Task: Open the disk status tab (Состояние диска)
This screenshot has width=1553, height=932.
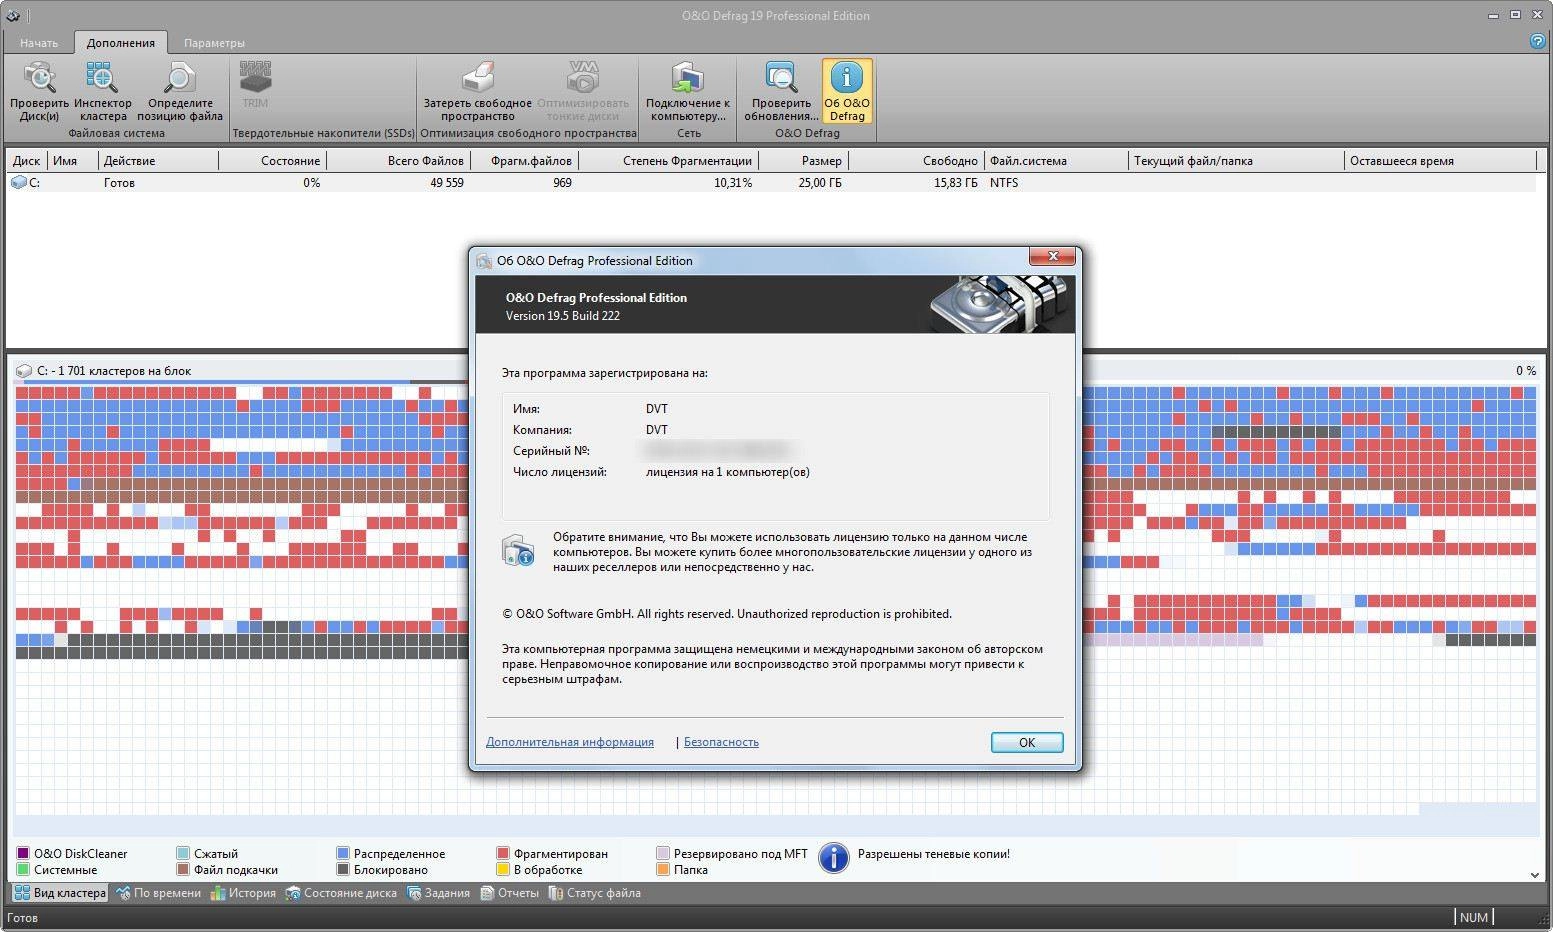Action: 341,893
